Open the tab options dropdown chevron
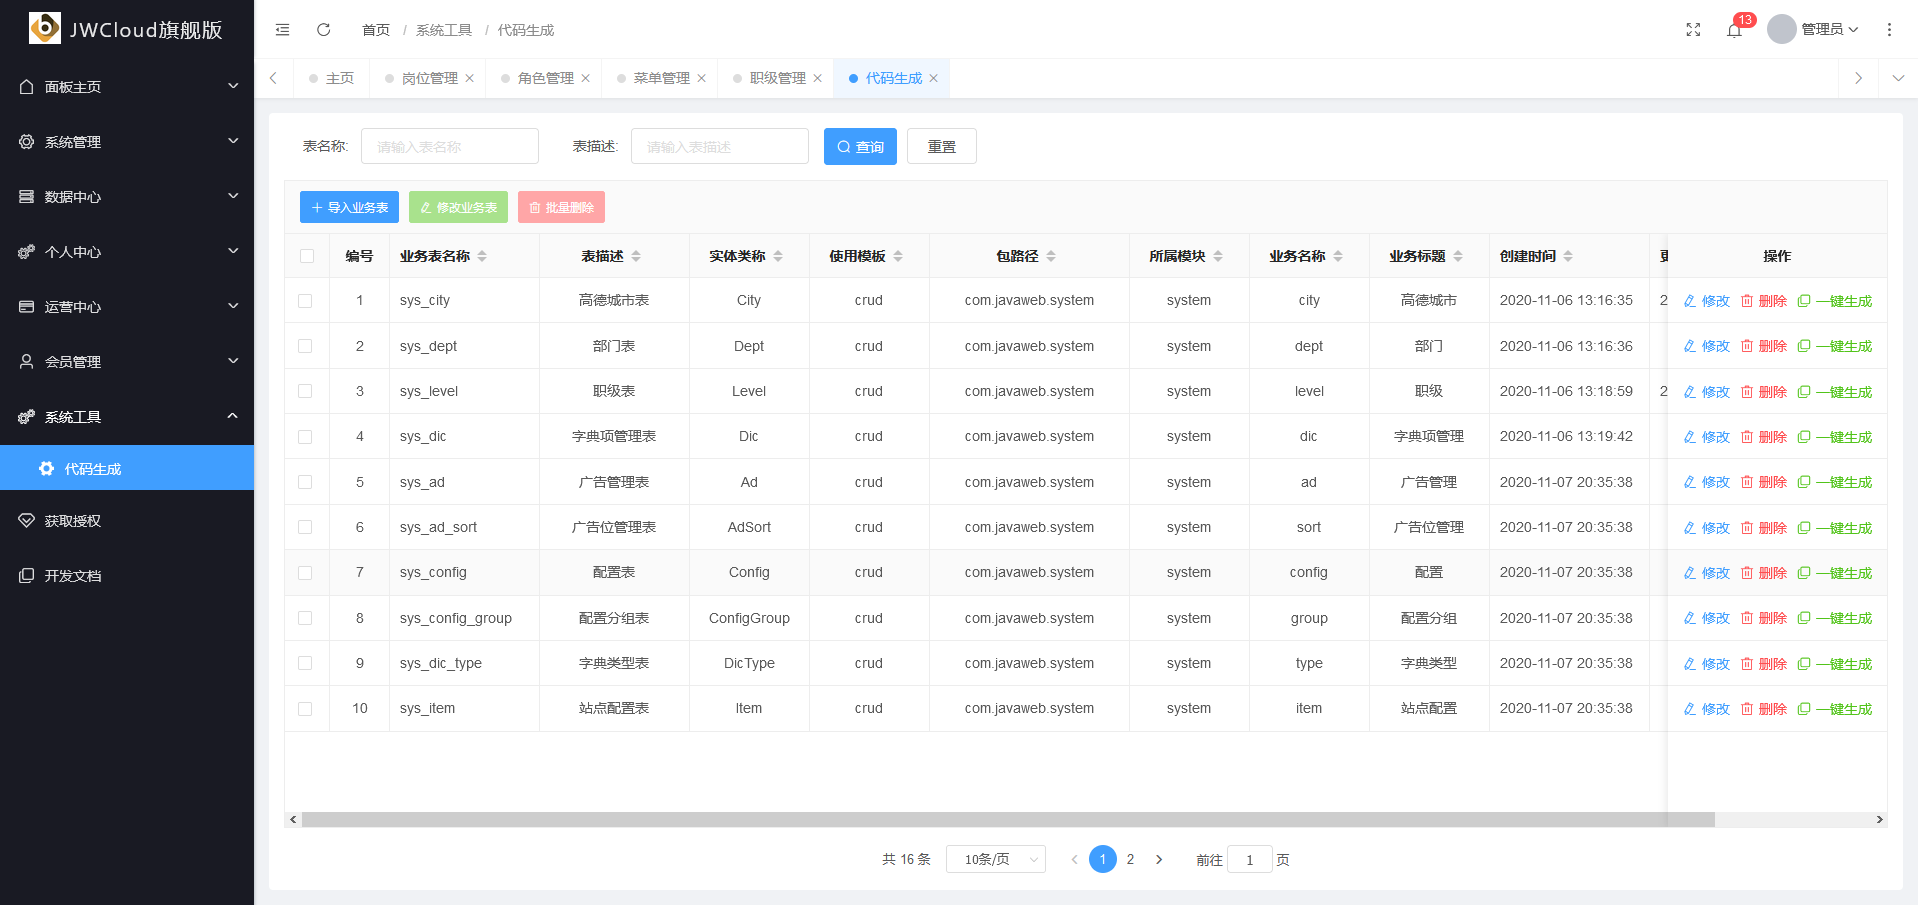Viewport: 1918px width, 905px height. pos(1898,78)
